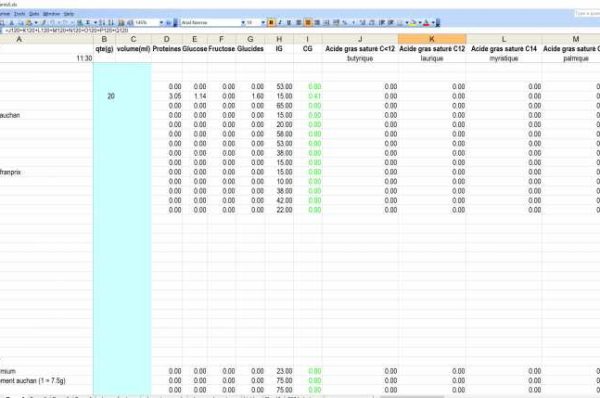Open the font color red swatch
This screenshot has height=398, width=600.
click(426, 23)
